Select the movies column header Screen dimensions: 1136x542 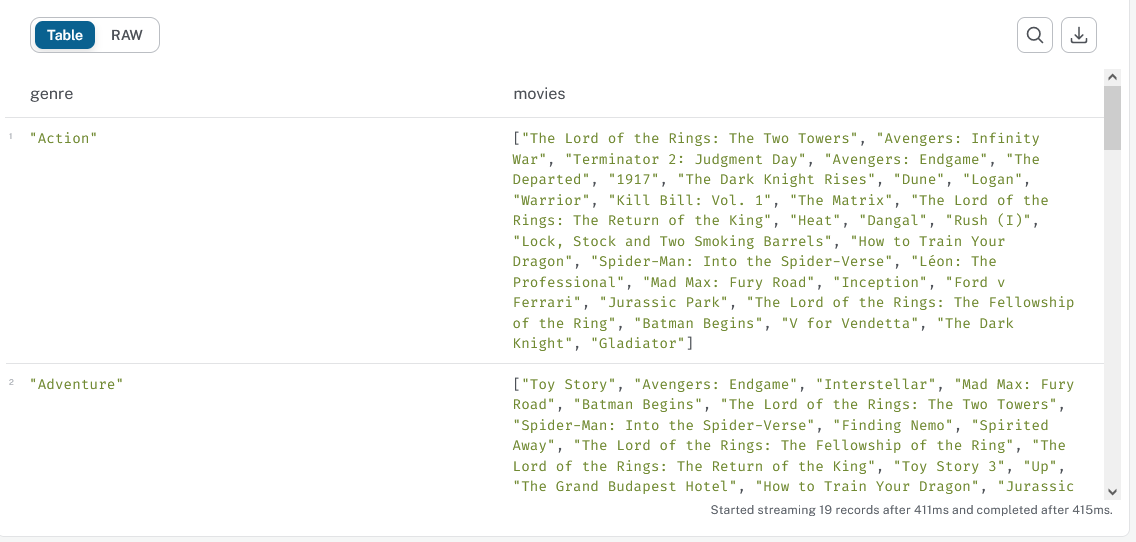pyautogui.click(x=539, y=94)
